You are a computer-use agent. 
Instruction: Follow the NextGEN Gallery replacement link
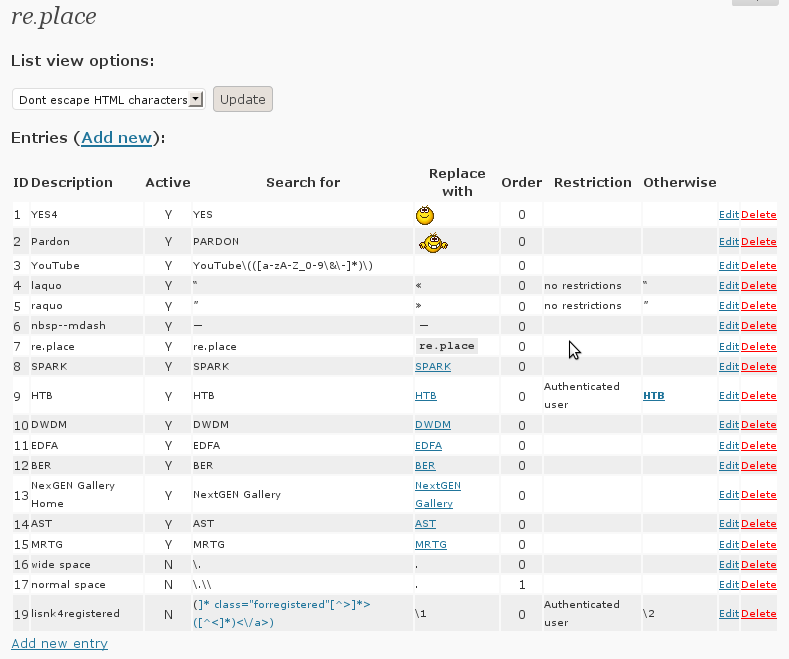437,494
